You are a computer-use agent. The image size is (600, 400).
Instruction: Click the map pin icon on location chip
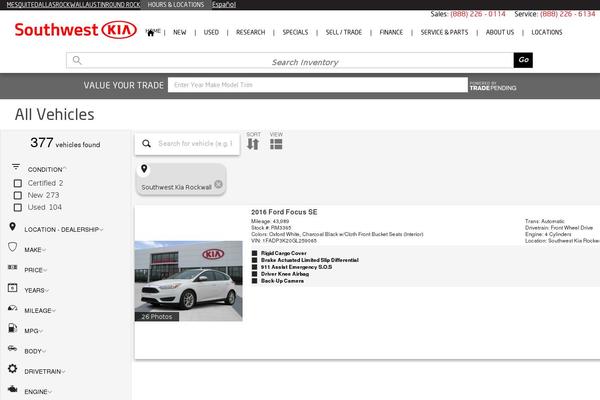click(x=144, y=168)
